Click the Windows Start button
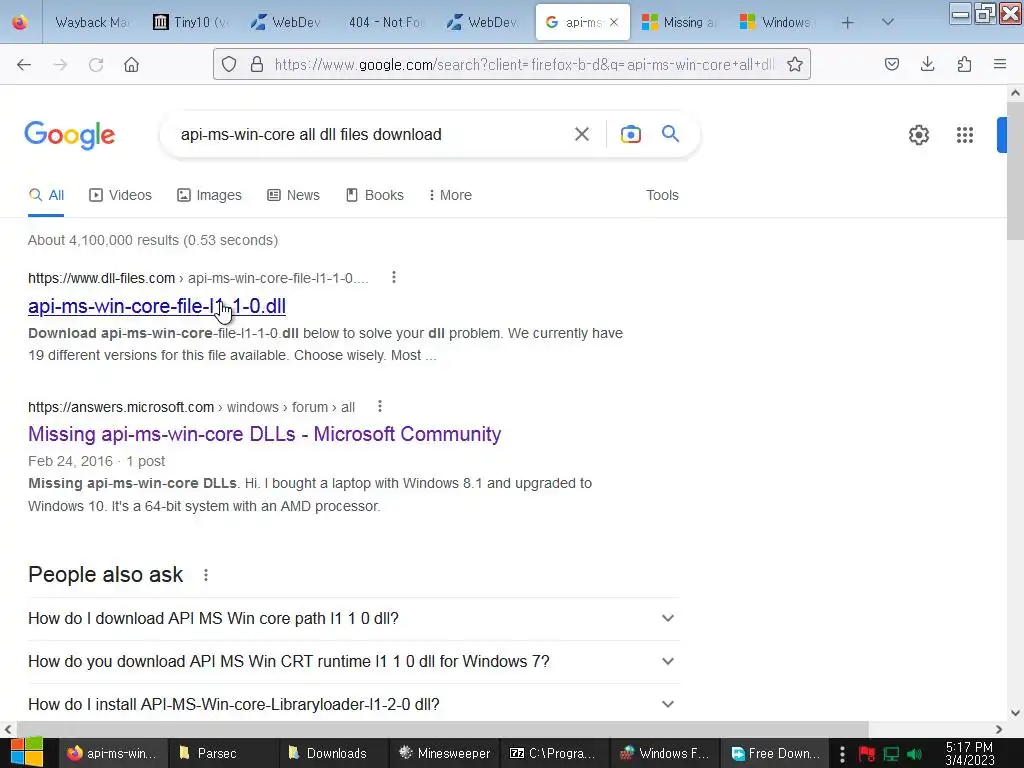1024x768 pixels. pyautogui.click(x=26, y=753)
